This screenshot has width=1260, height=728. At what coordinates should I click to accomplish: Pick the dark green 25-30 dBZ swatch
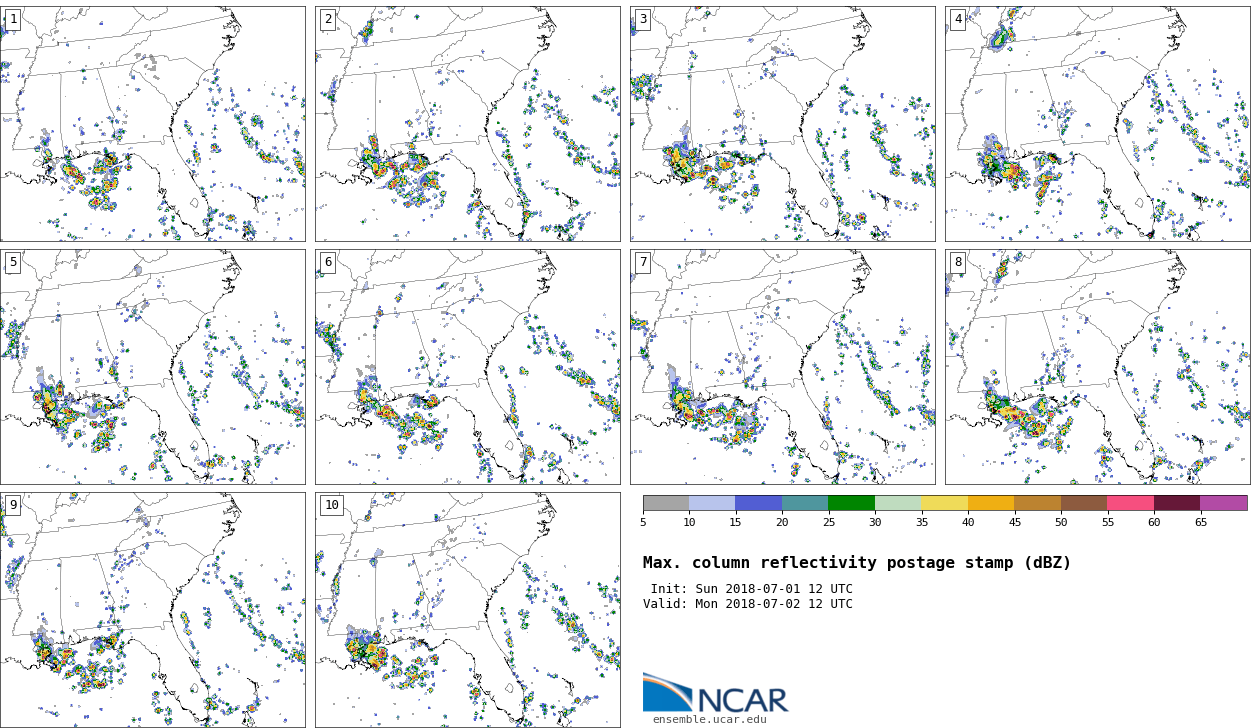point(851,503)
